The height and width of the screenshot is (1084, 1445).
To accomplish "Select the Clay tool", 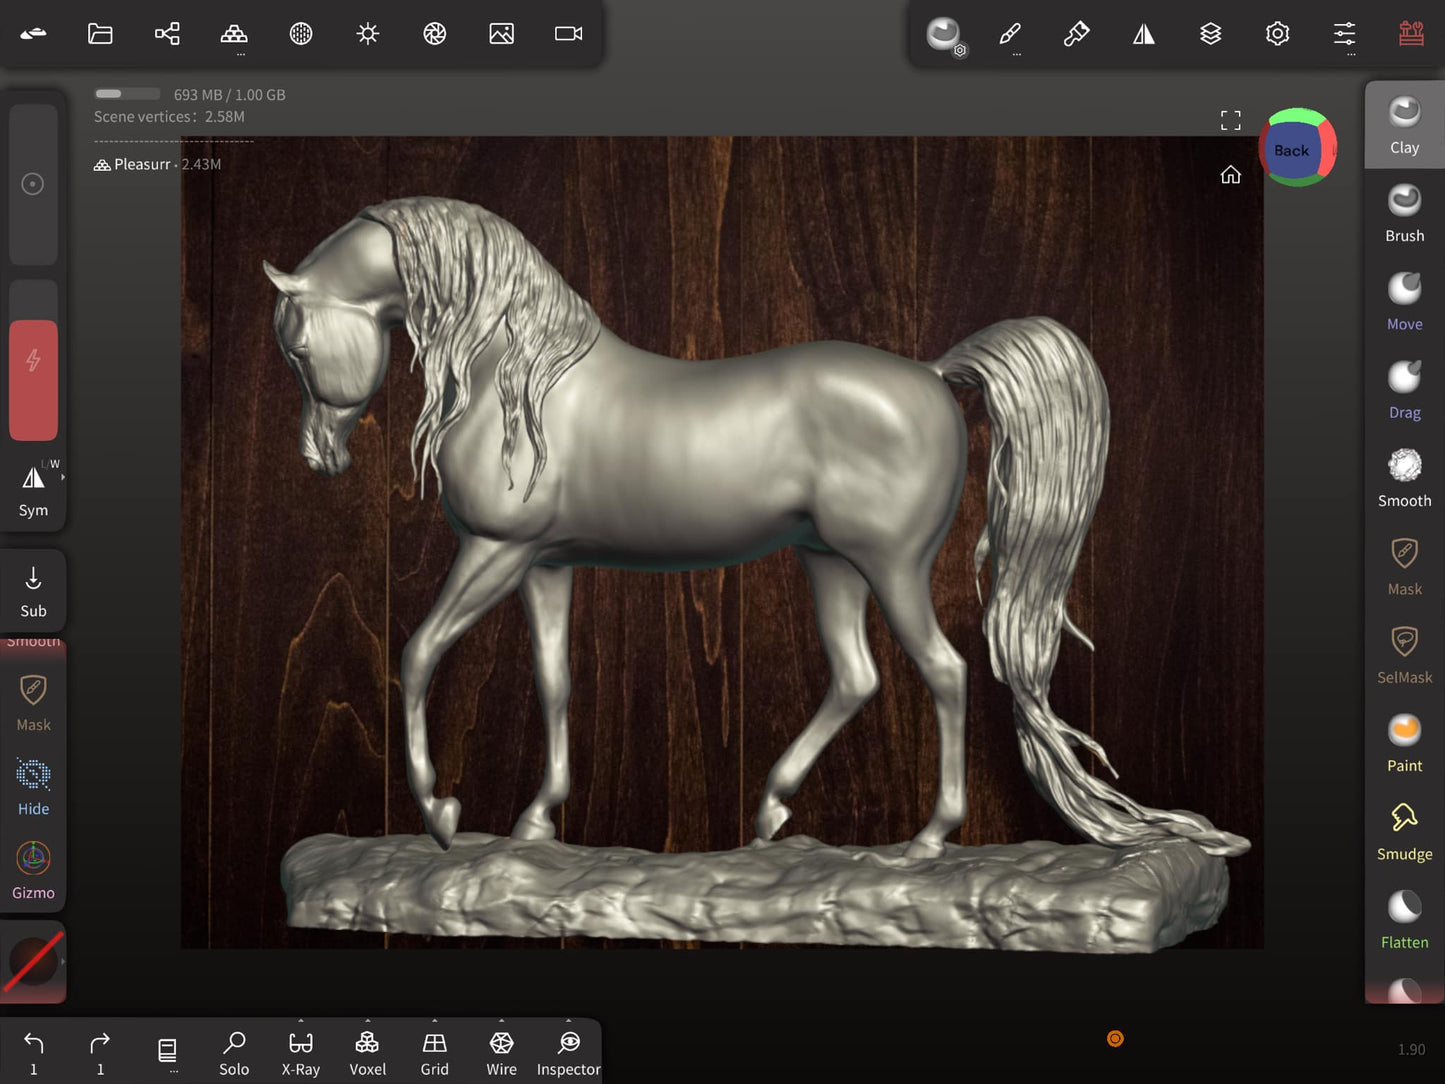I will click(1404, 125).
